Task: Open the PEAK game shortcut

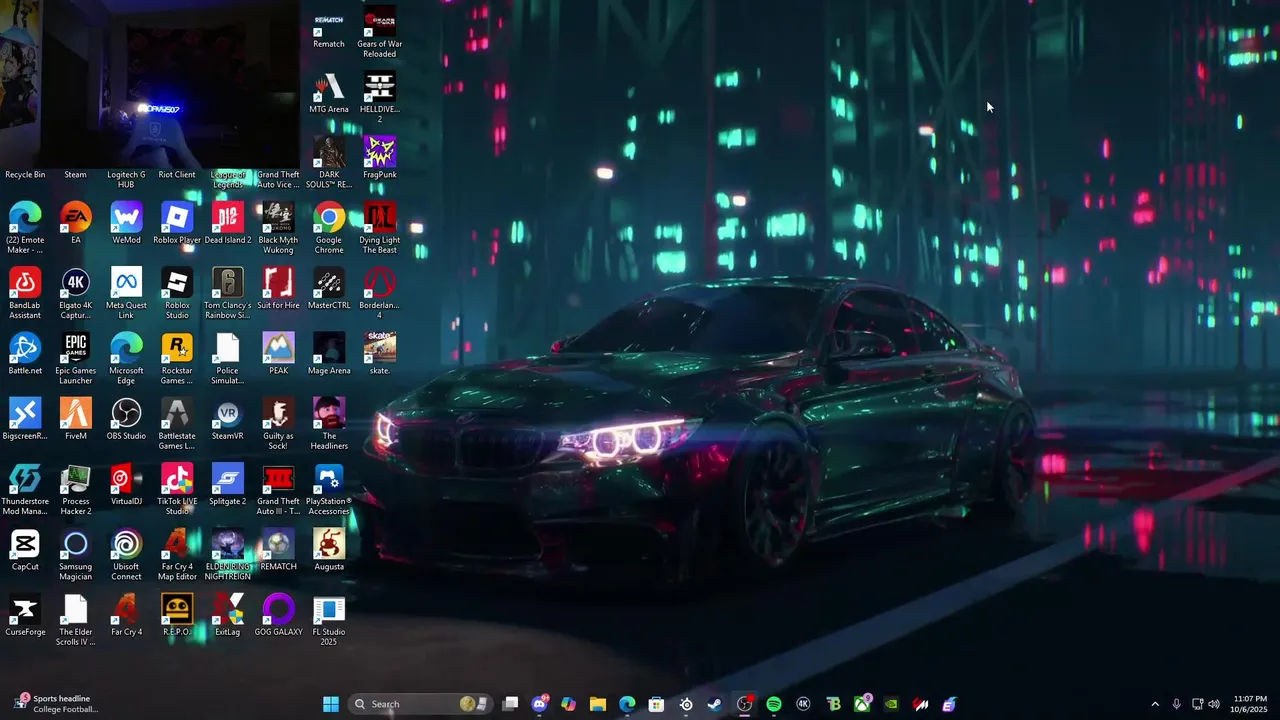Action: [278, 353]
